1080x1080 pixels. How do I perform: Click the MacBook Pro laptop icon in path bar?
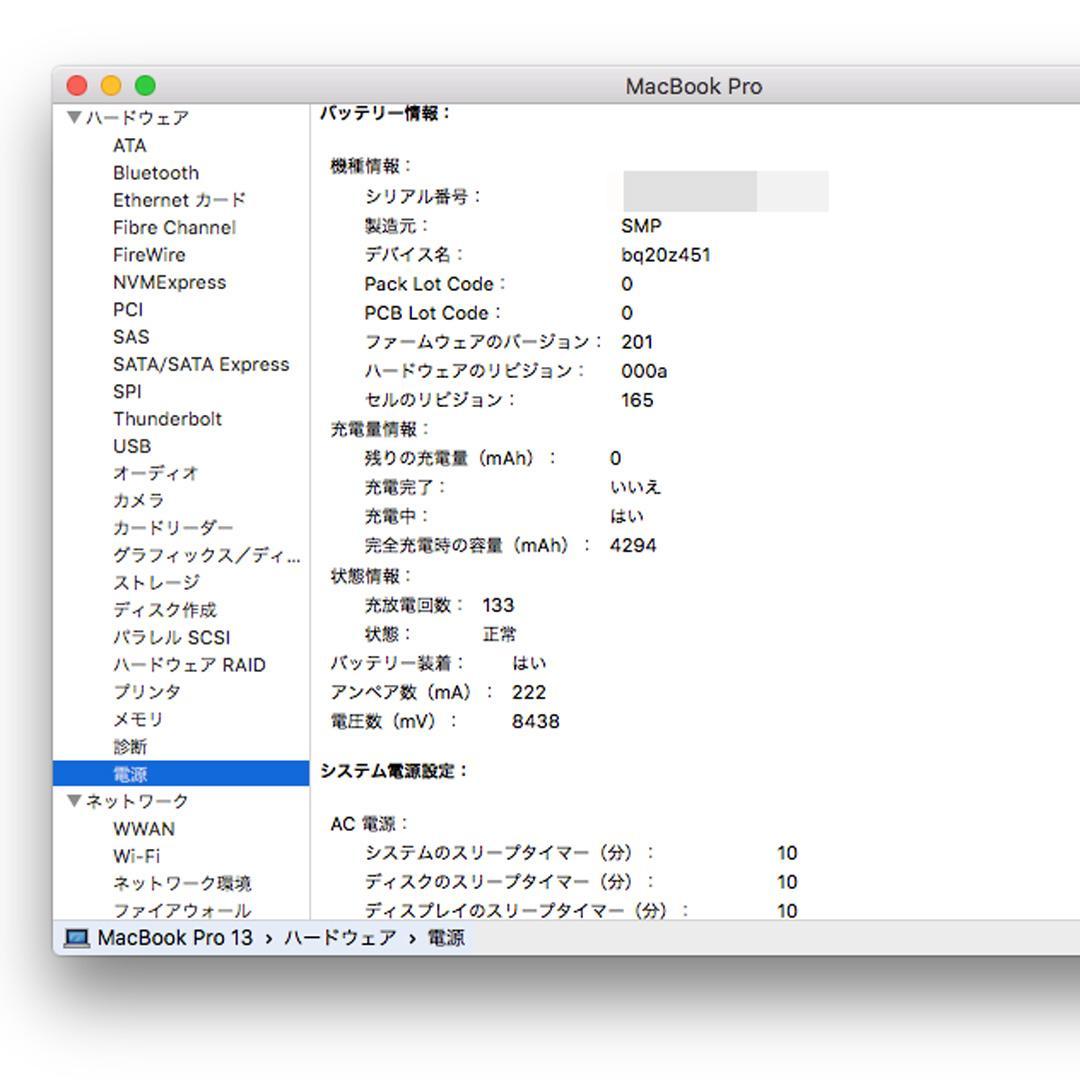76,938
